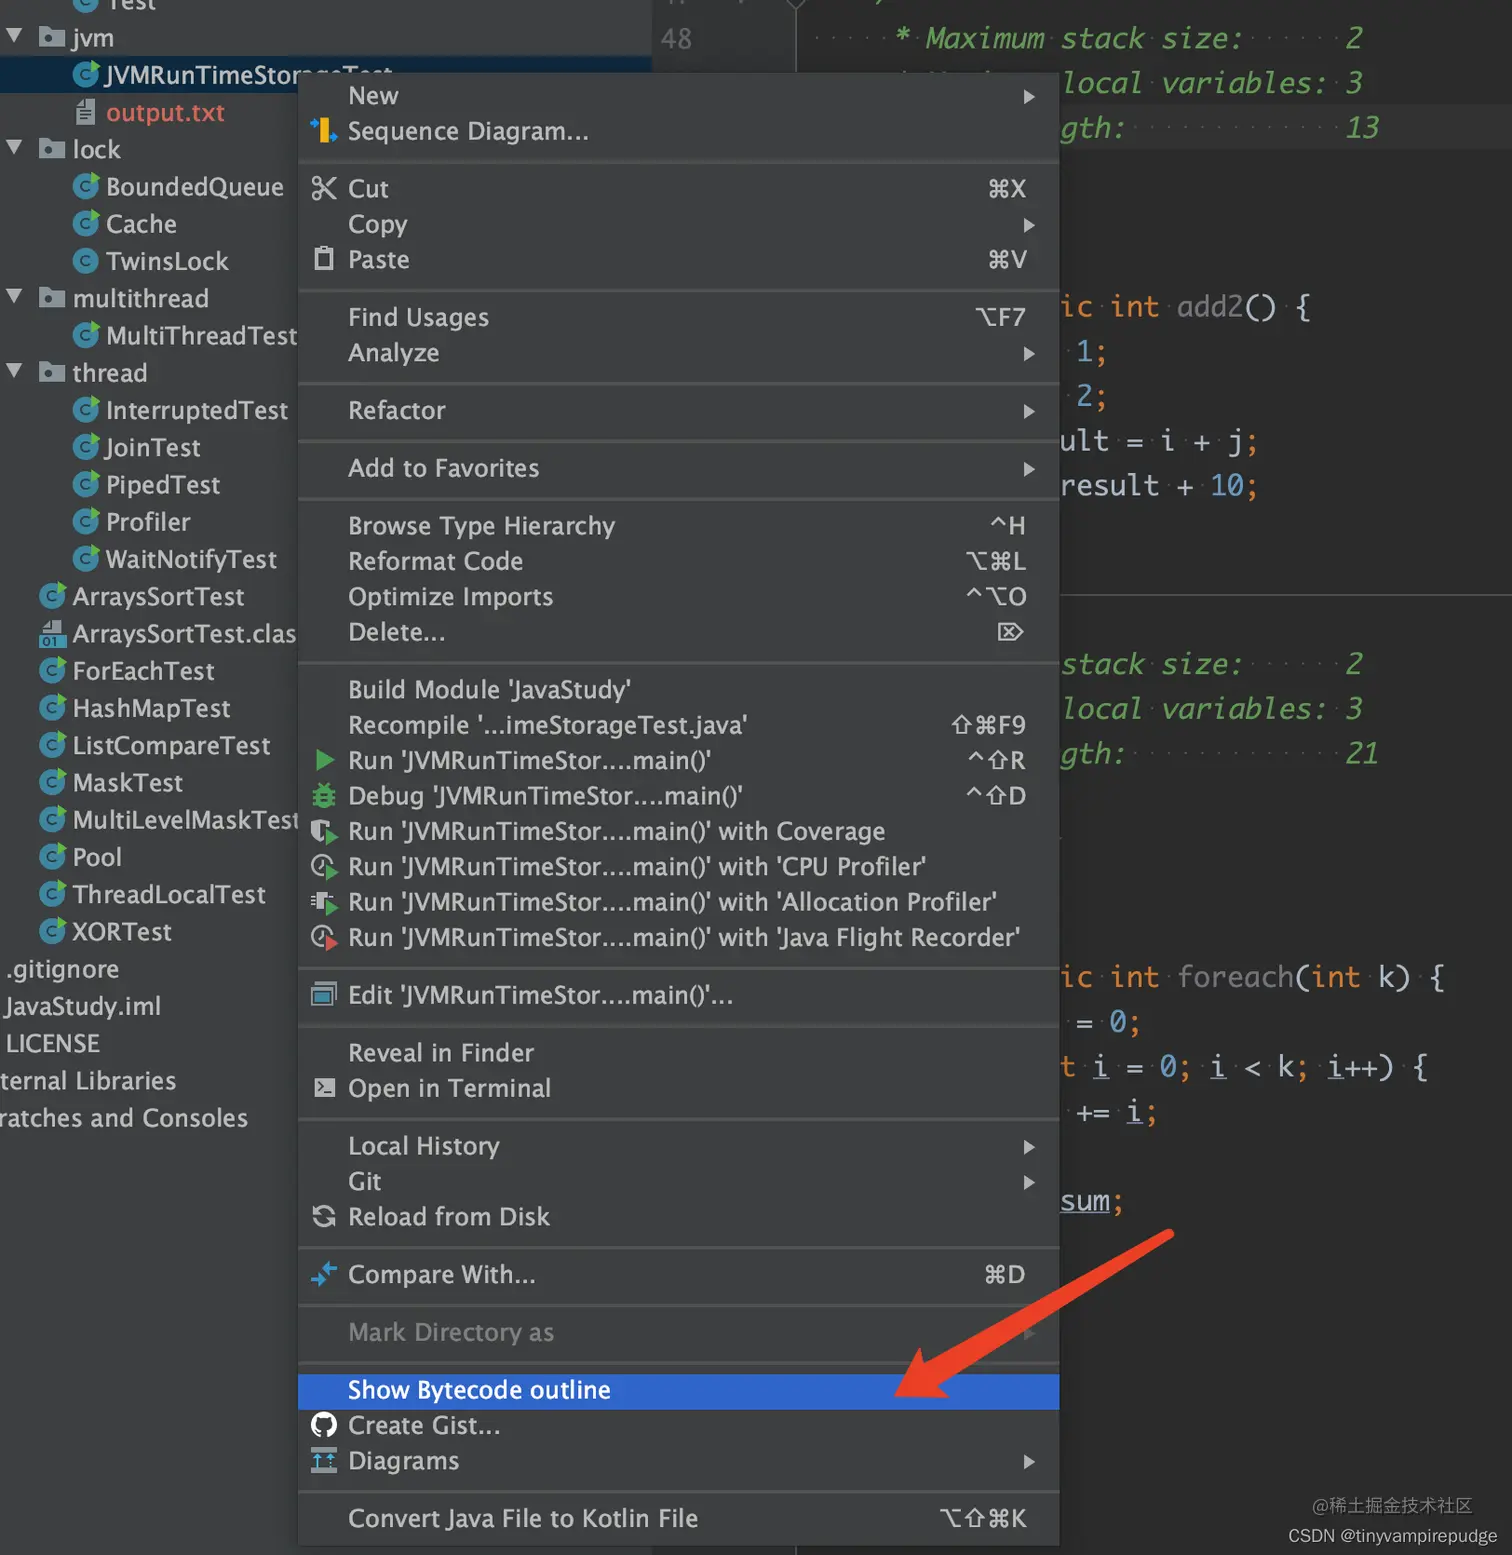Open the Refactor submenu
The height and width of the screenshot is (1555, 1512).
pos(679,410)
